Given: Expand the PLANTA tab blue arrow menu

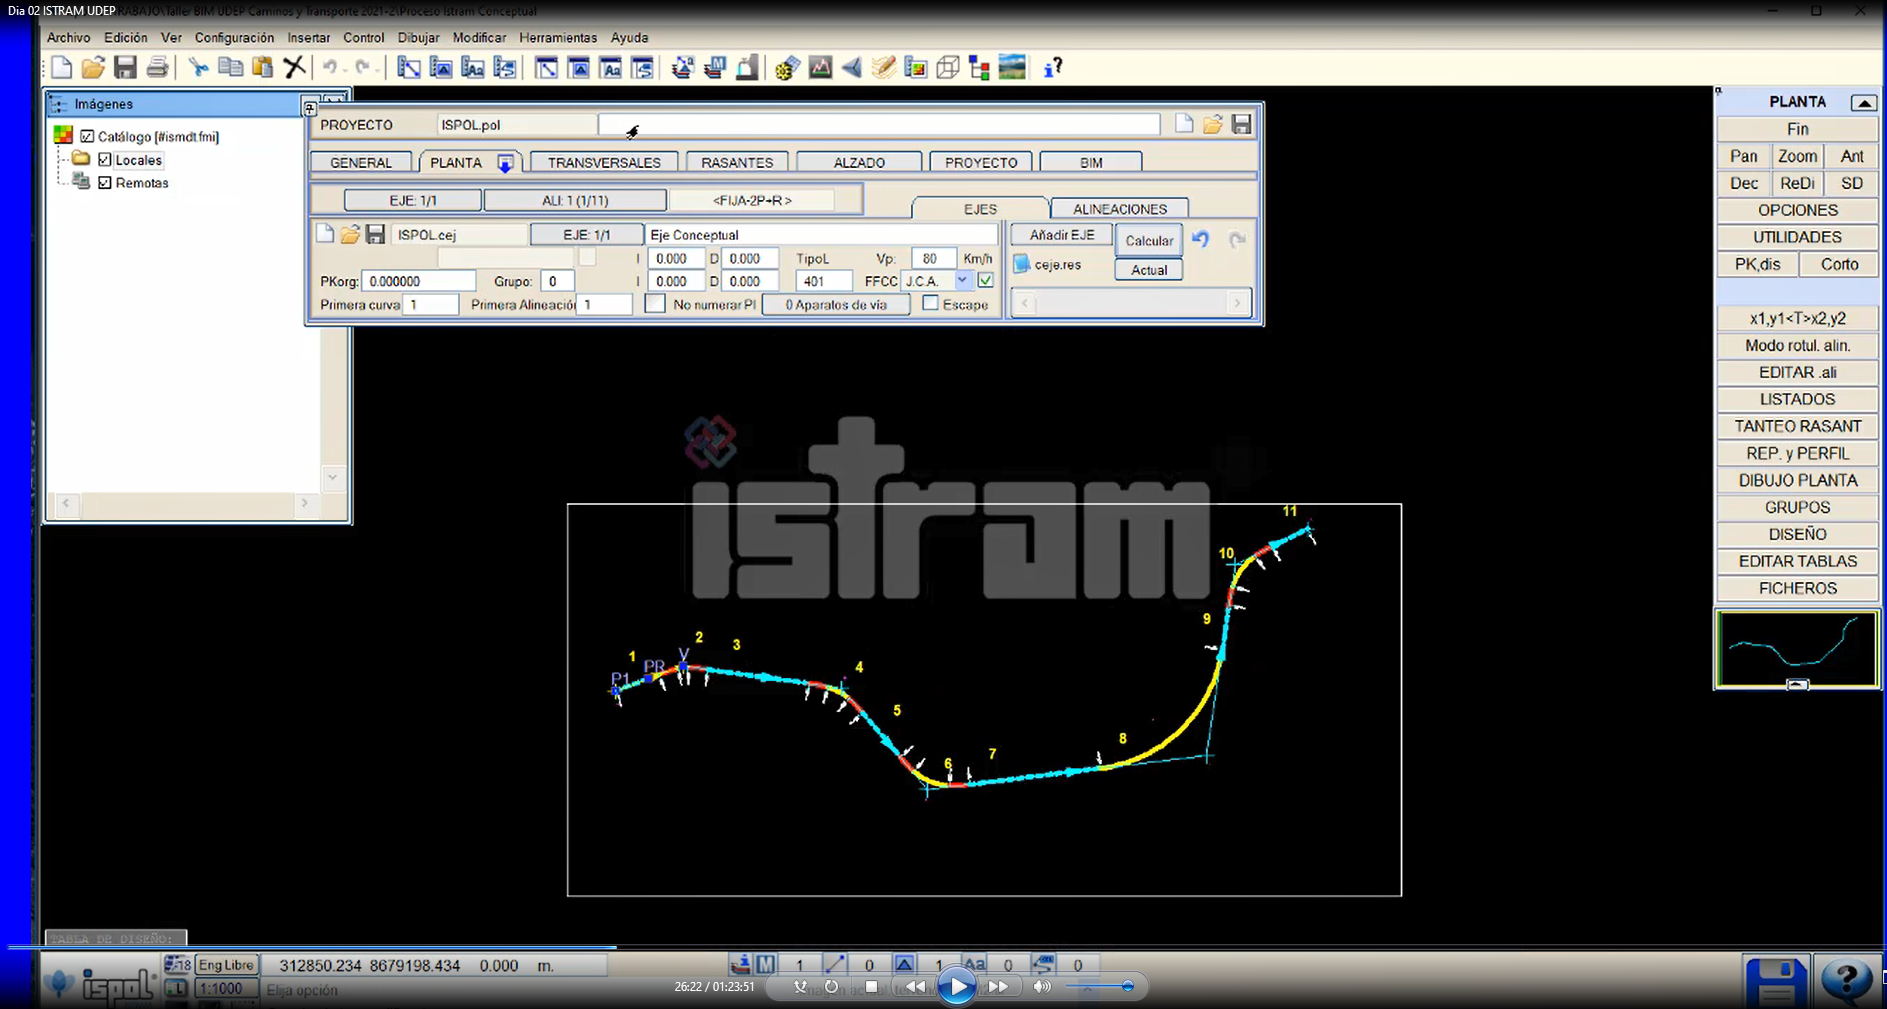Looking at the screenshot, I should pos(505,163).
